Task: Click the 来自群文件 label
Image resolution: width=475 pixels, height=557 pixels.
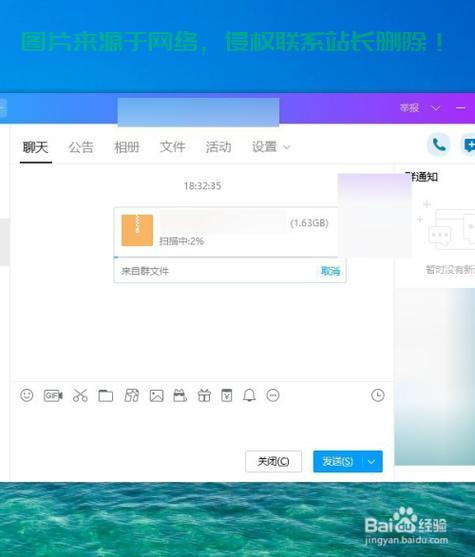Action: click(145, 271)
